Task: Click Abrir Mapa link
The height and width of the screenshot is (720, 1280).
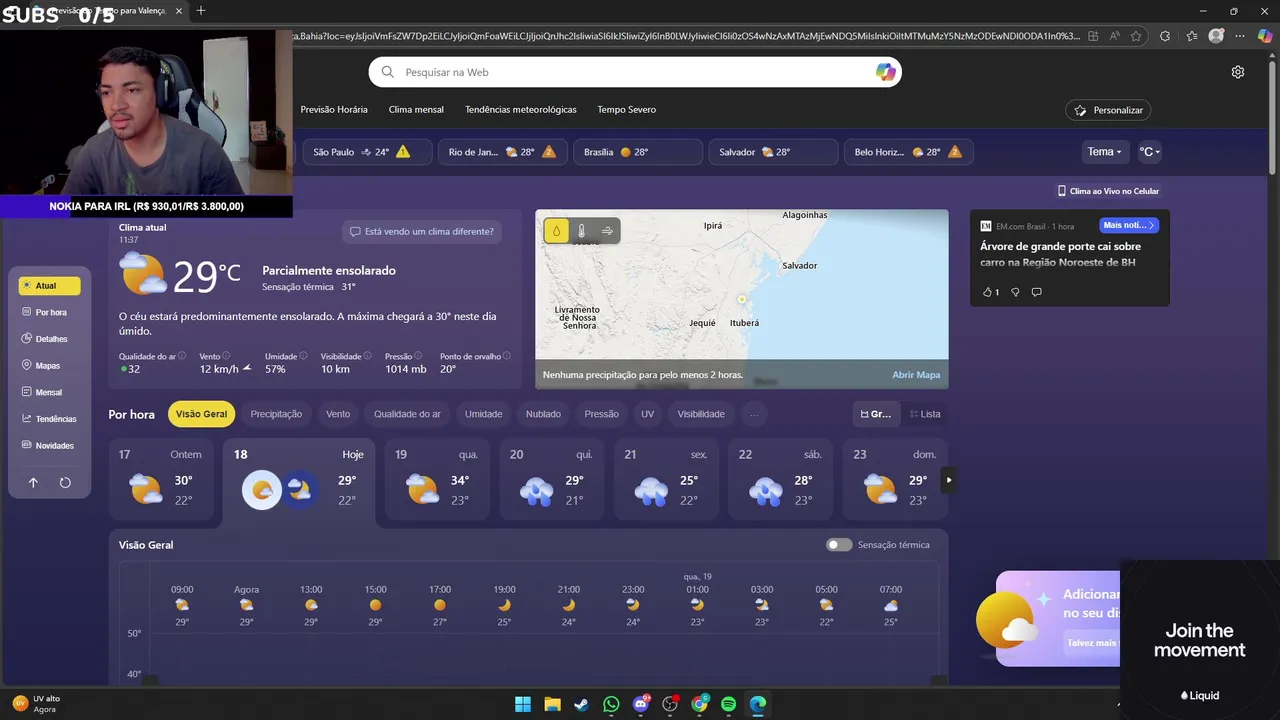Action: (916, 375)
